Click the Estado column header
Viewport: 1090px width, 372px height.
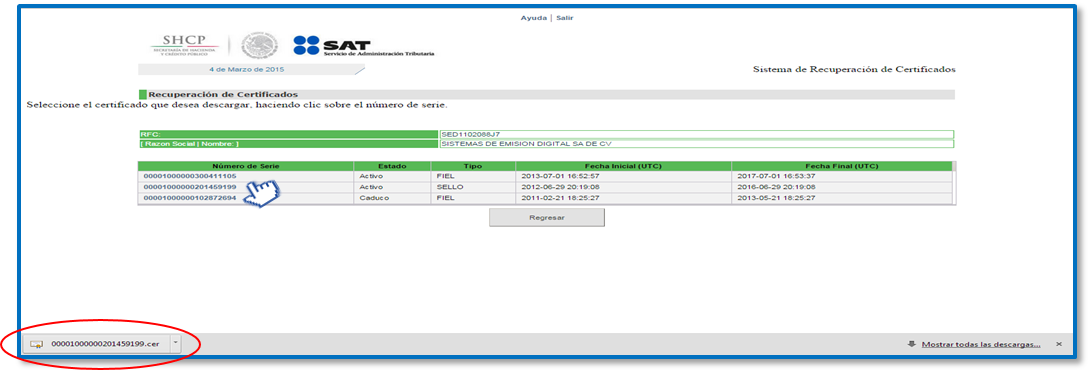click(x=392, y=166)
